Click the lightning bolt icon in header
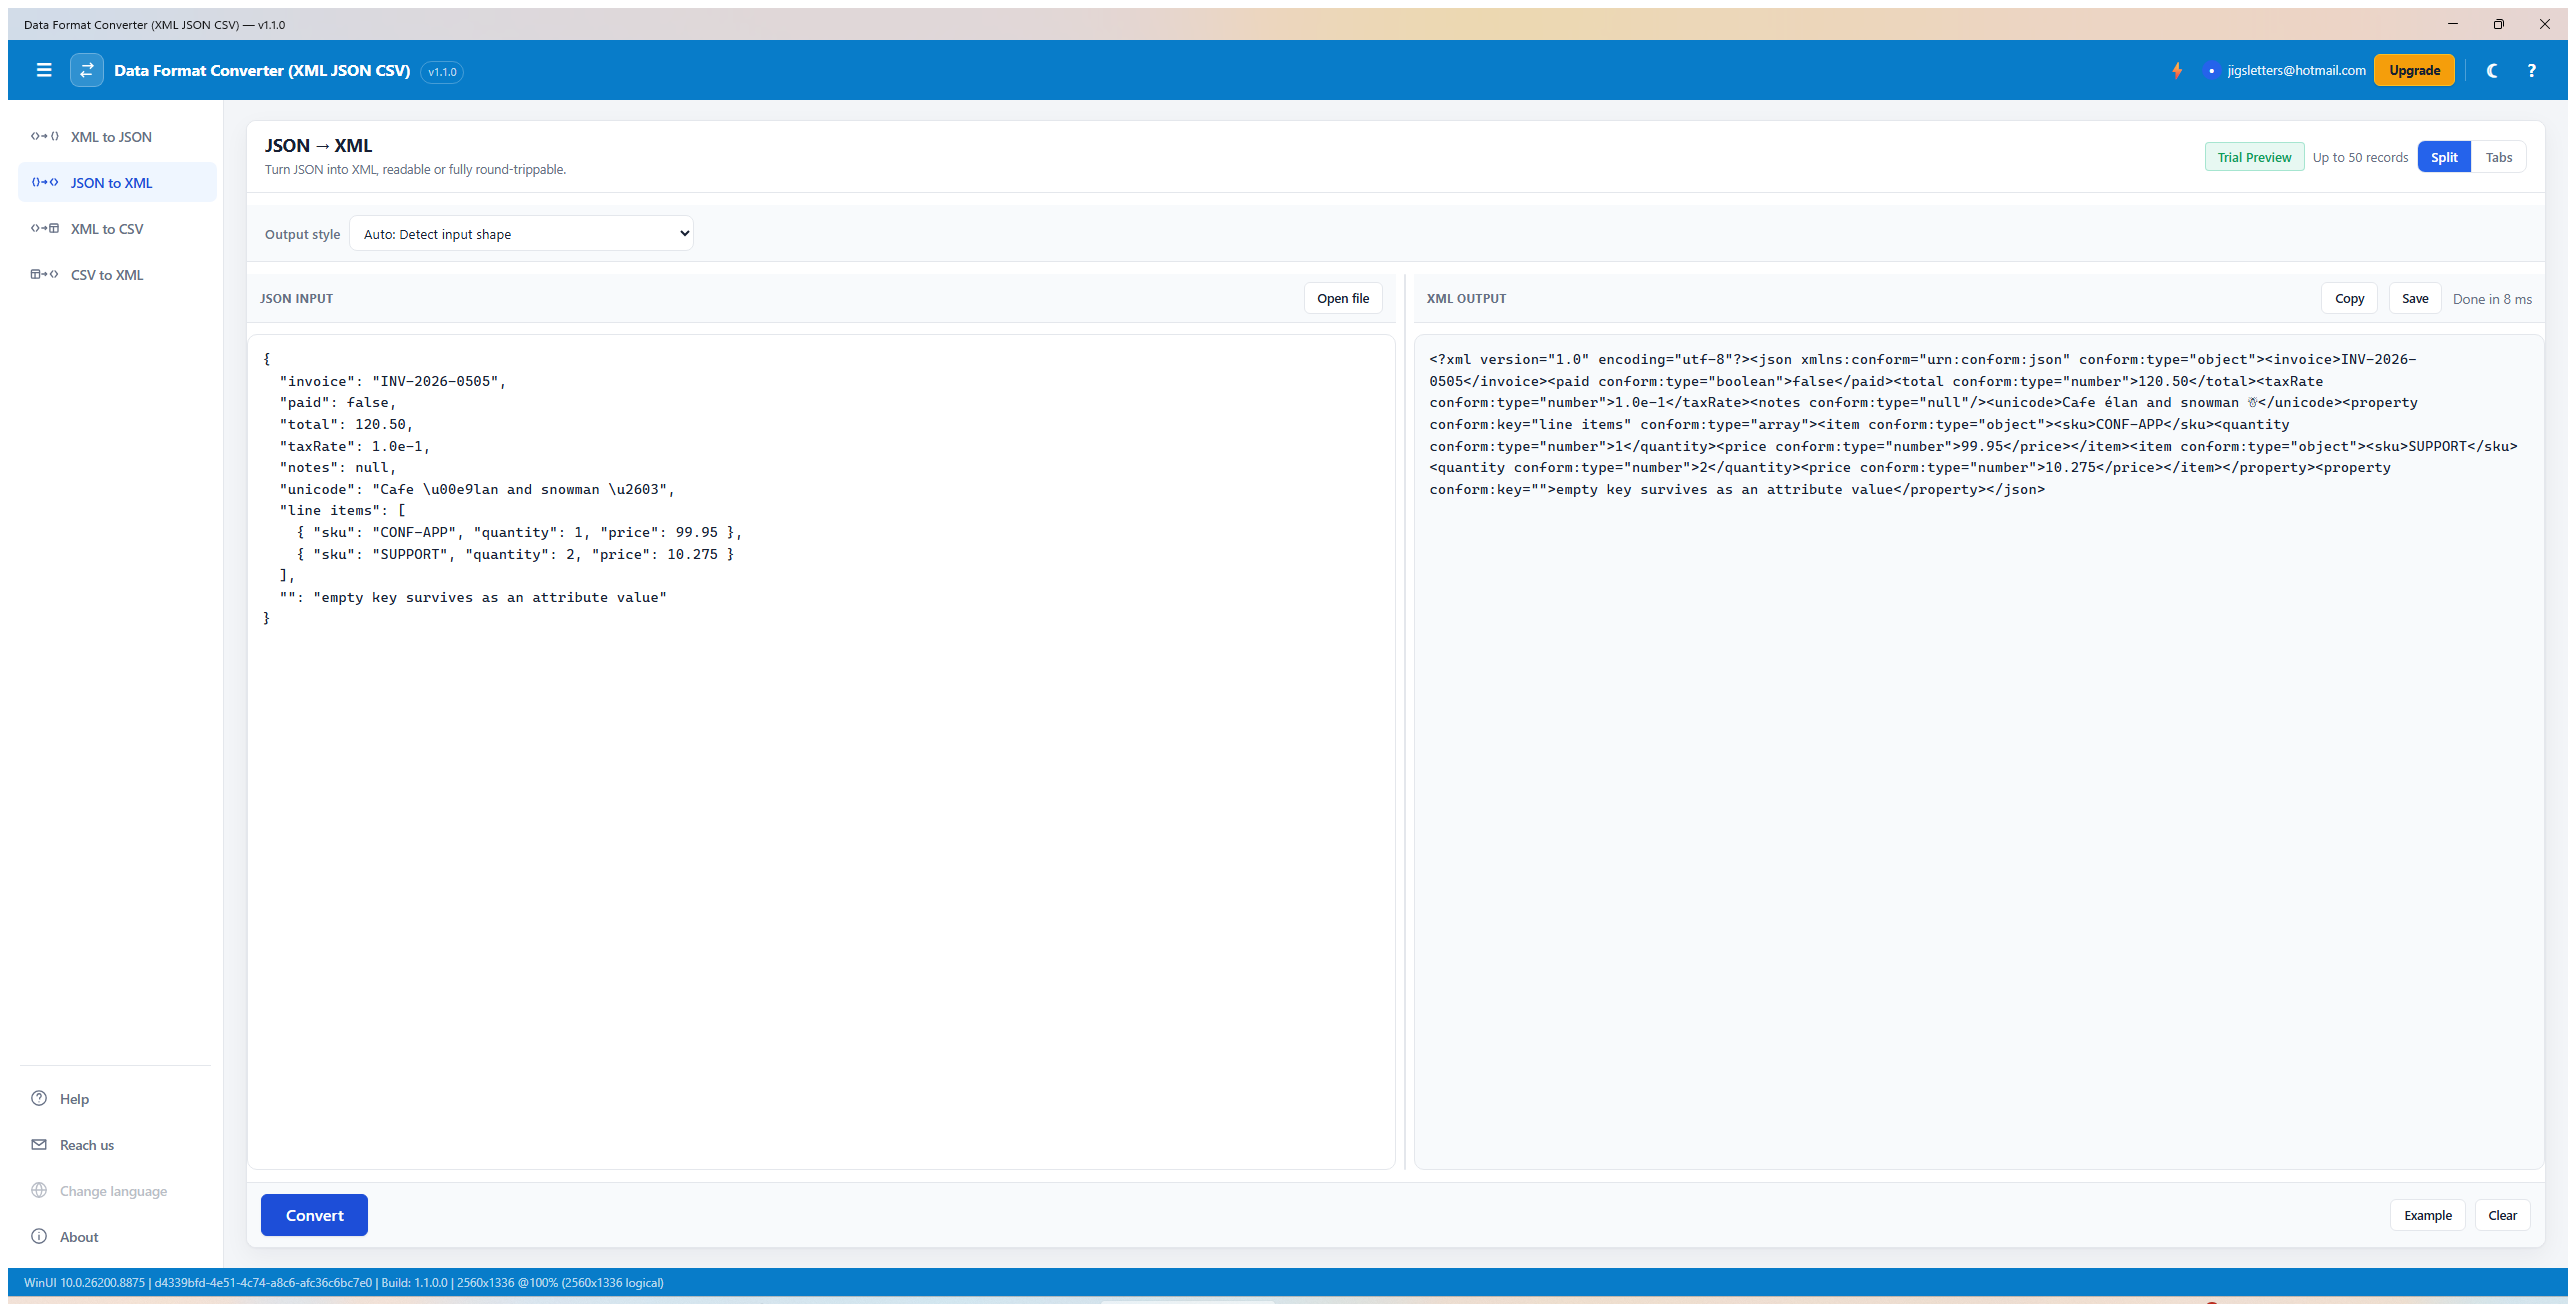The width and height of the screenshot is (2576, 1304). click(2177, 70)
